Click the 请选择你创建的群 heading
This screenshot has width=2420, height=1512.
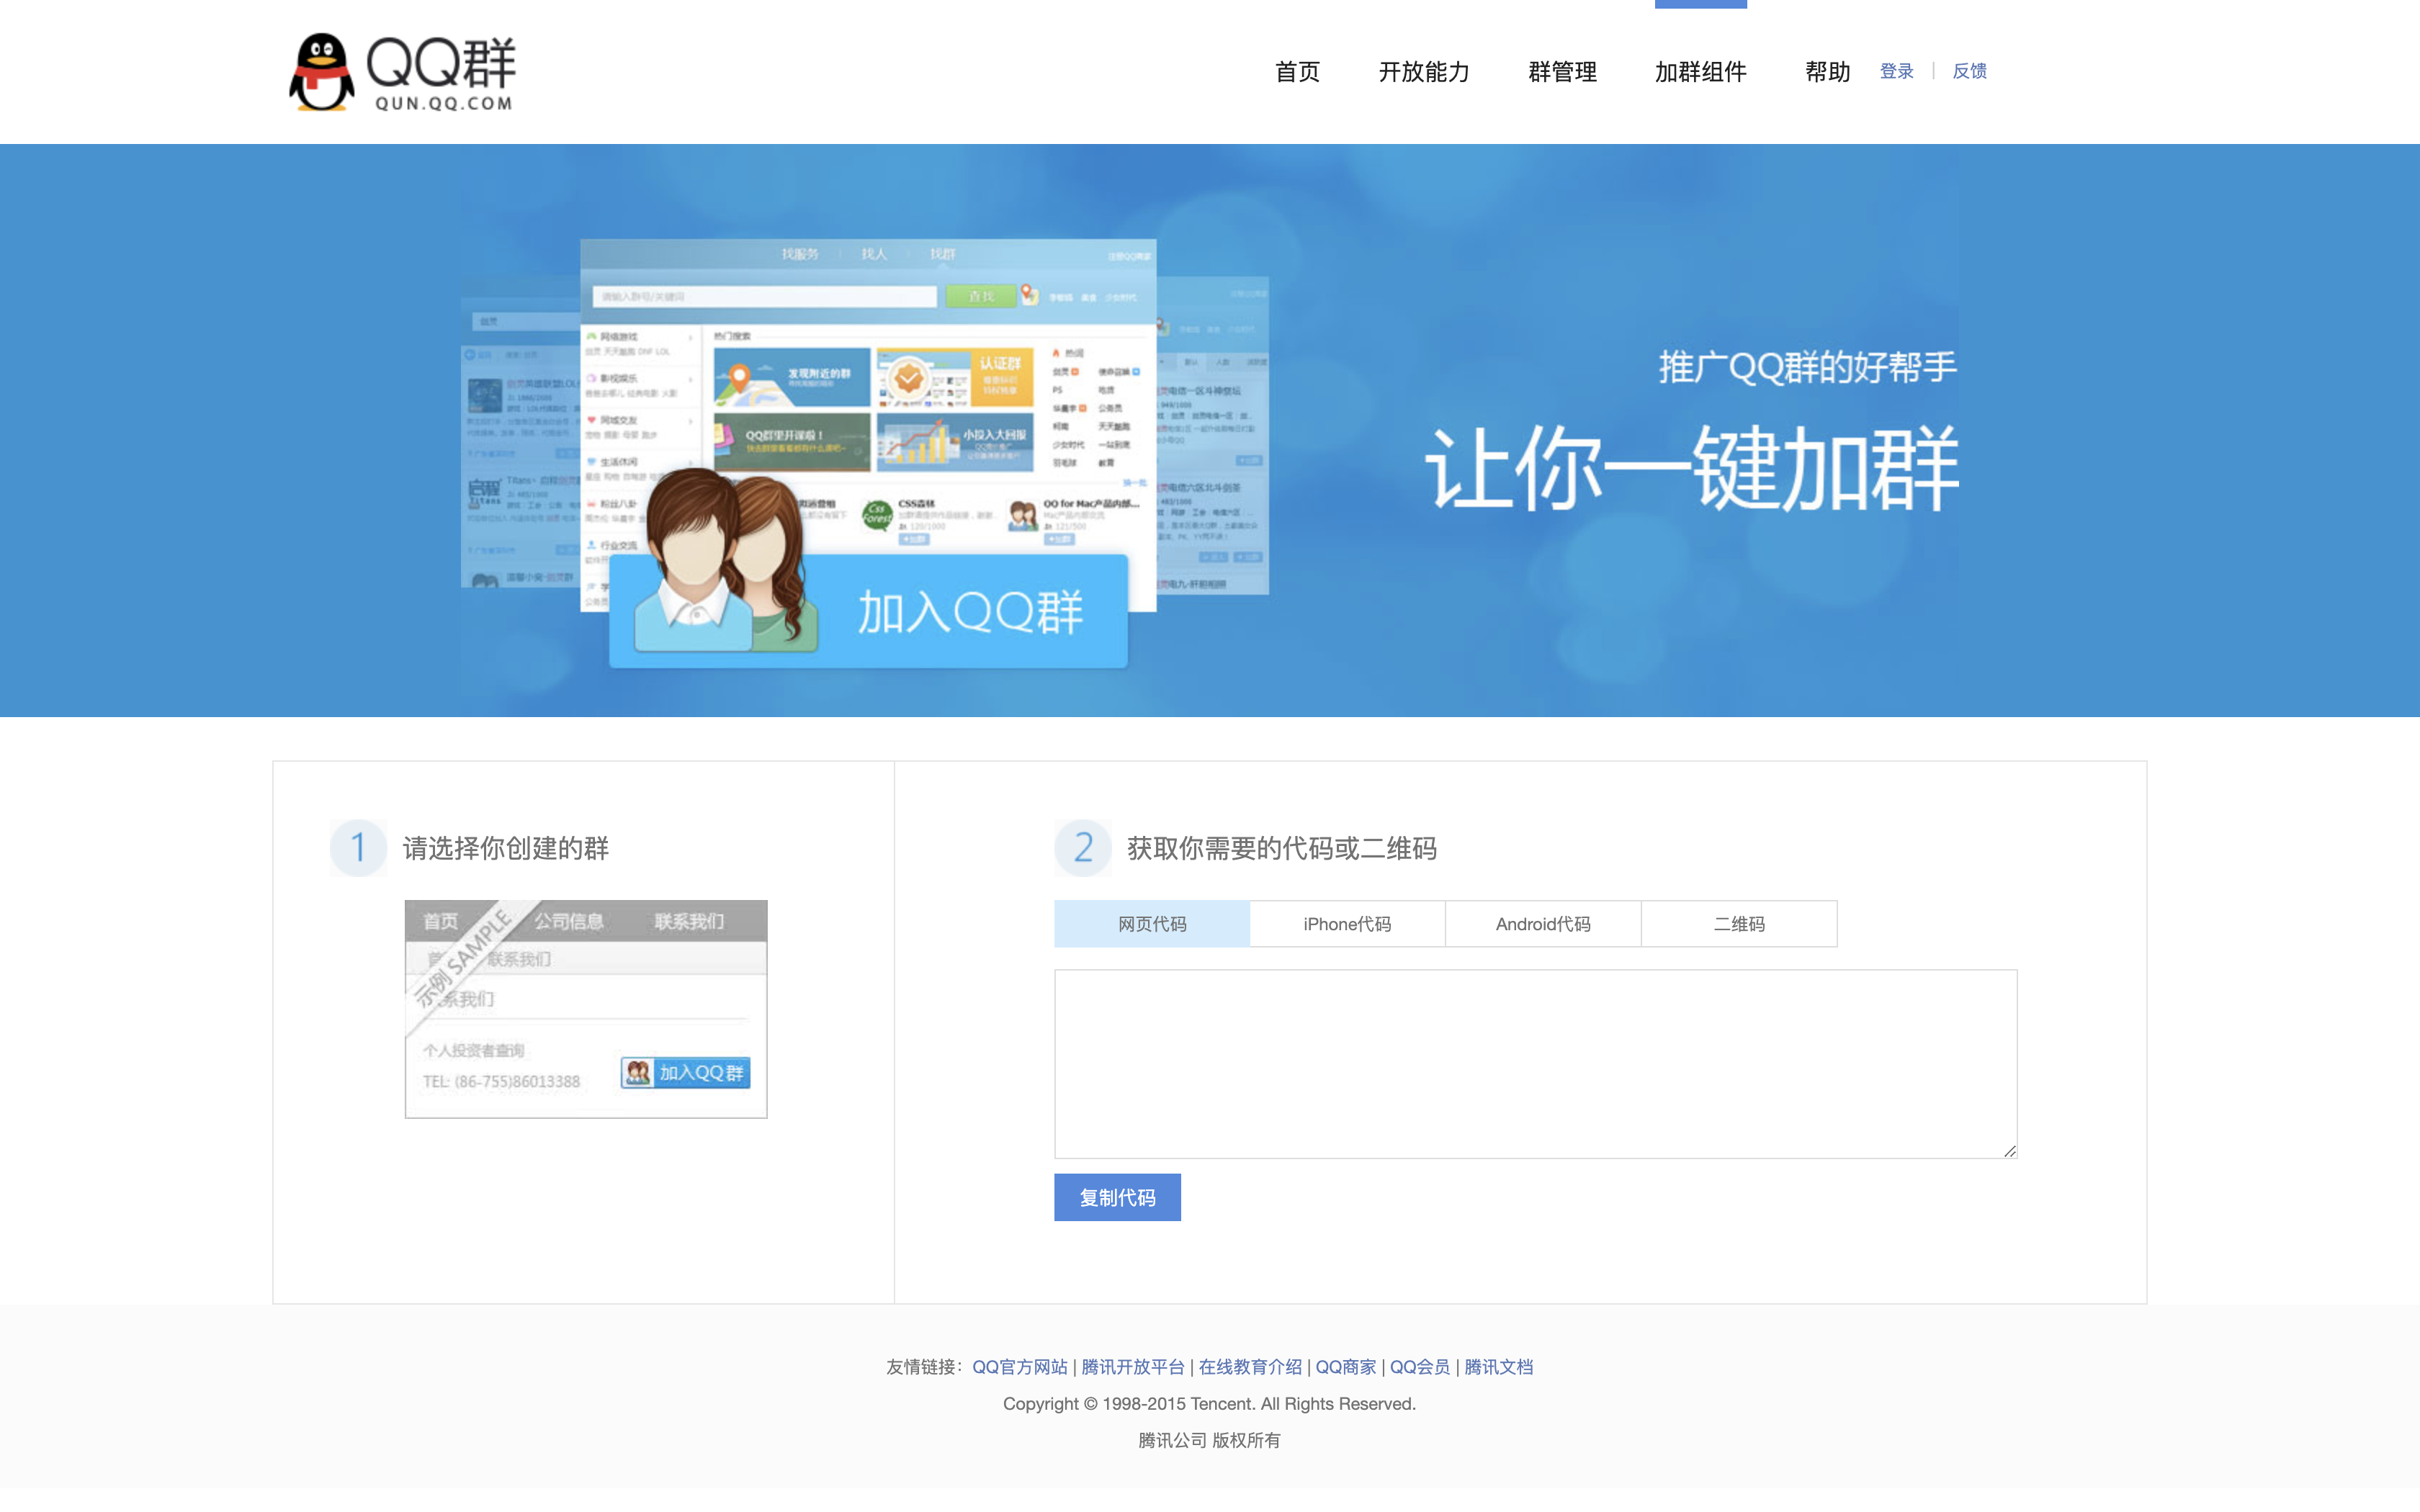click(x=506, y=848)
